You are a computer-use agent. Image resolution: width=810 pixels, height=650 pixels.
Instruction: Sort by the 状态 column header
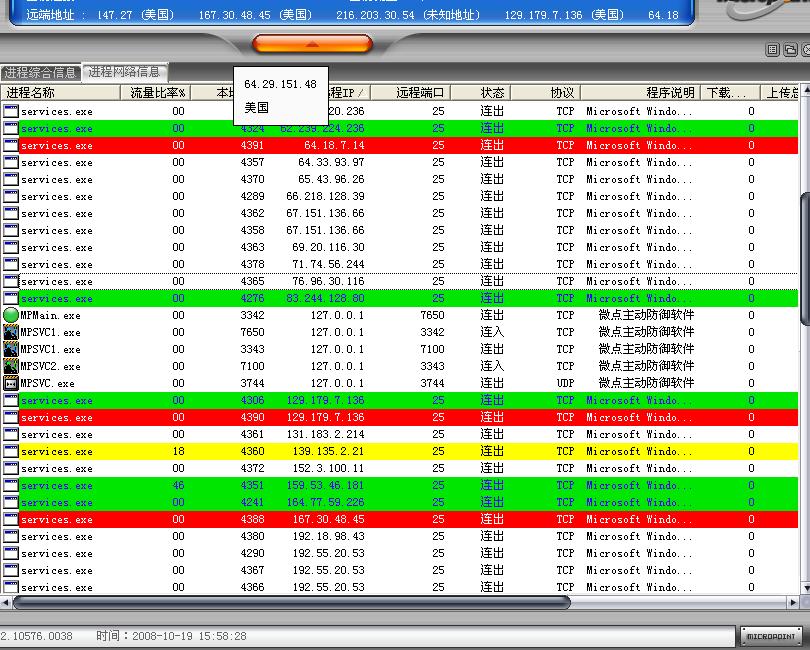pos(481,92)
